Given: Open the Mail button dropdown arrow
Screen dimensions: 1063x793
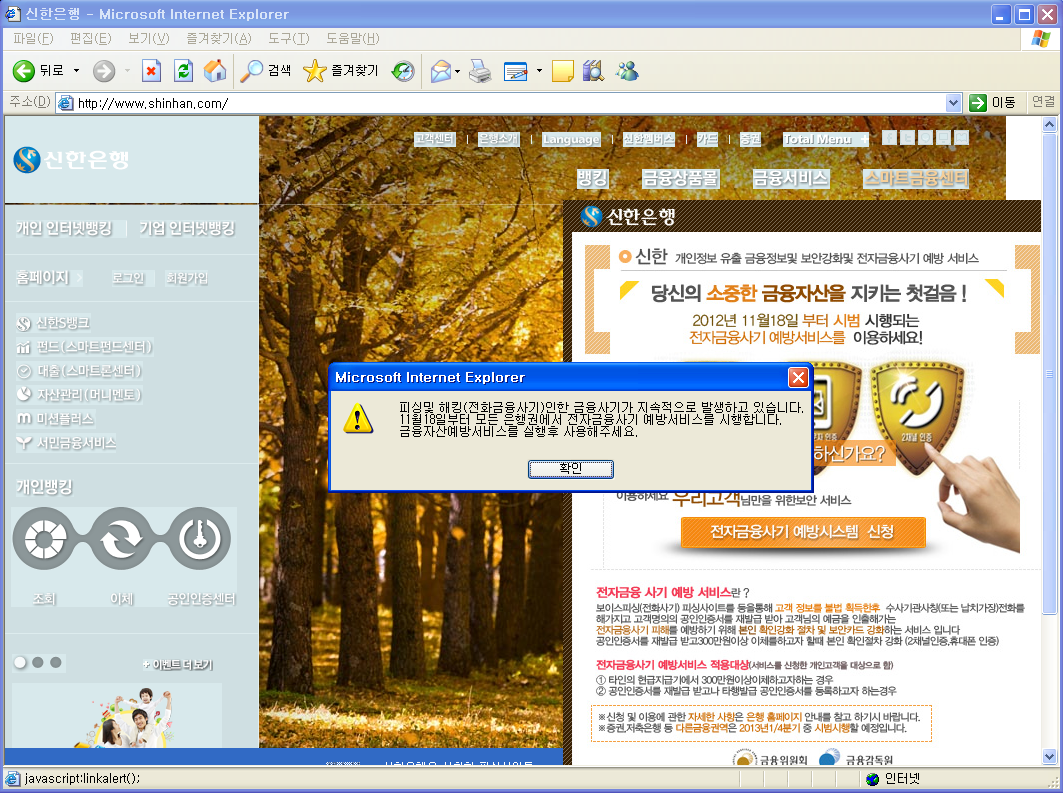Looking at the screenshot, I should 458,70.
